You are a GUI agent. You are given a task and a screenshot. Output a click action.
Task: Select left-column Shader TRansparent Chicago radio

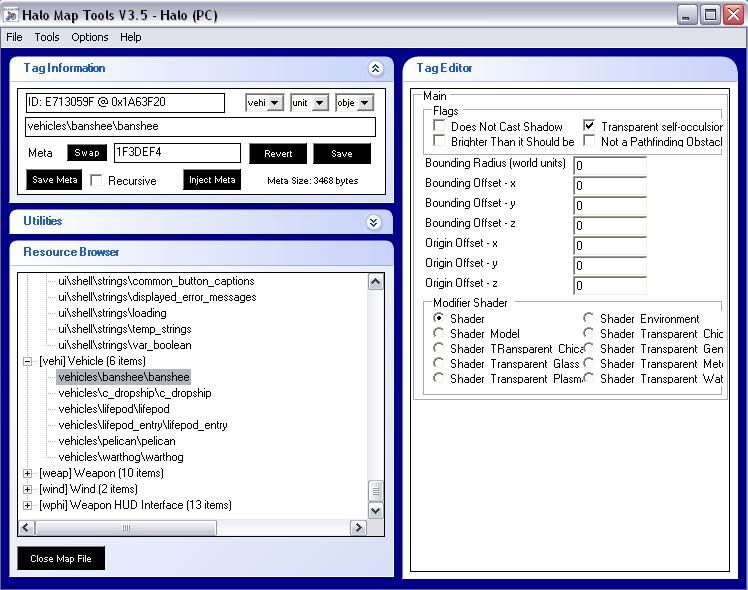coord(438,348)
